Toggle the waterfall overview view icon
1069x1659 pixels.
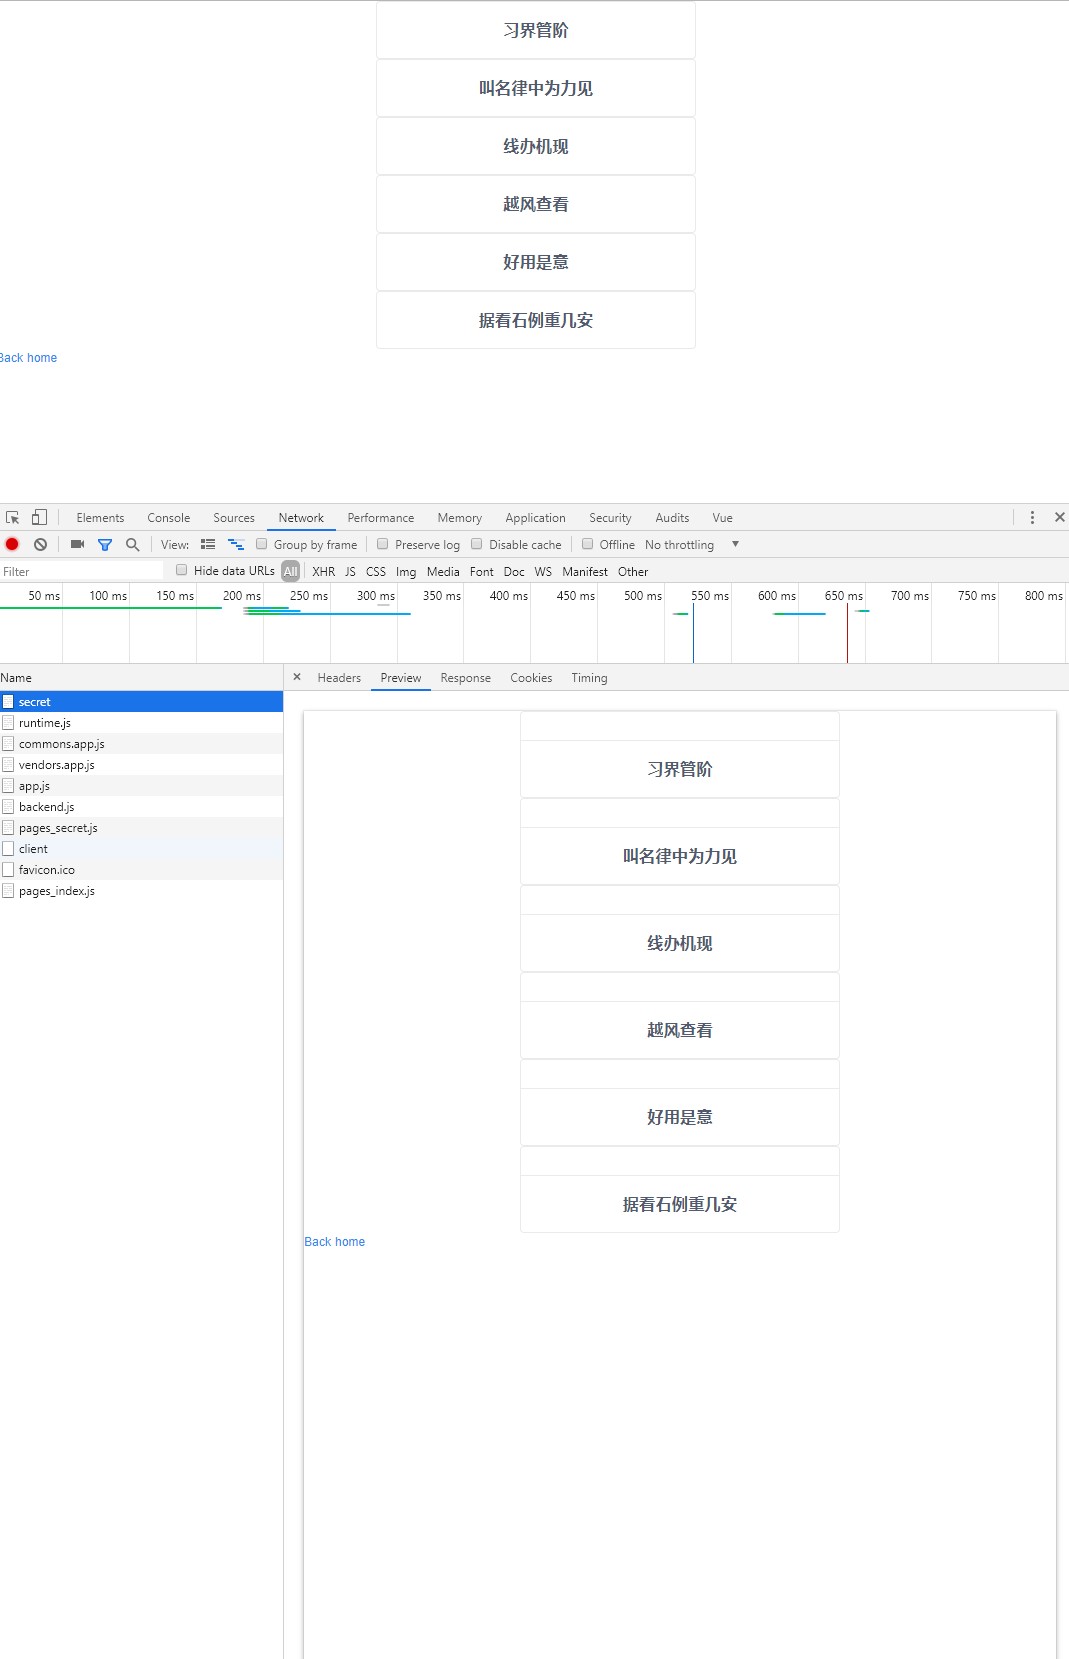pyautogui.click(x=236, y=545)
